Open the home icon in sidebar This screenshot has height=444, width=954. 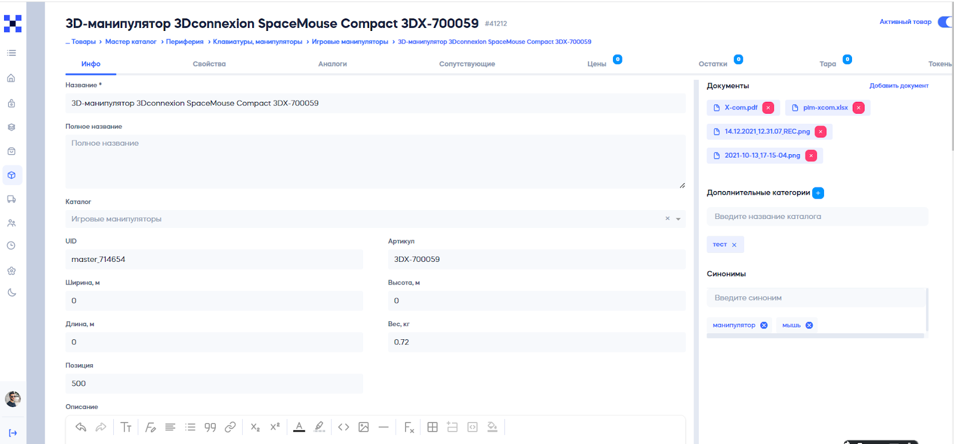11,78
